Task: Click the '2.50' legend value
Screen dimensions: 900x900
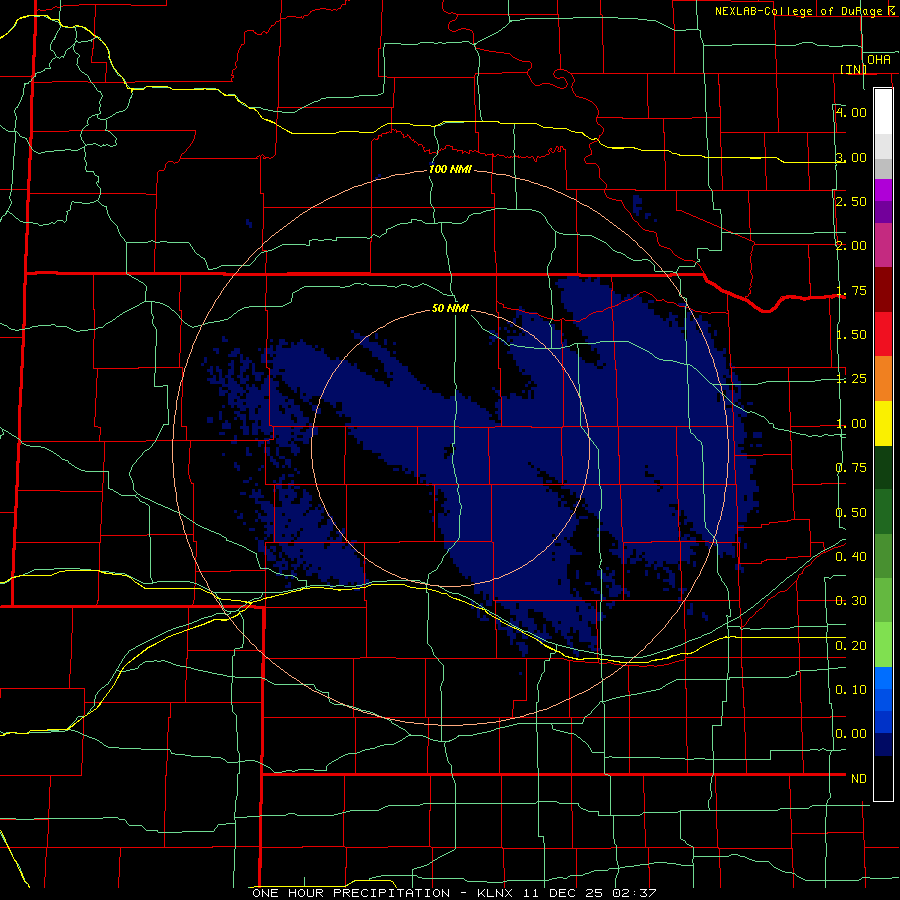Action: [851, 201]
